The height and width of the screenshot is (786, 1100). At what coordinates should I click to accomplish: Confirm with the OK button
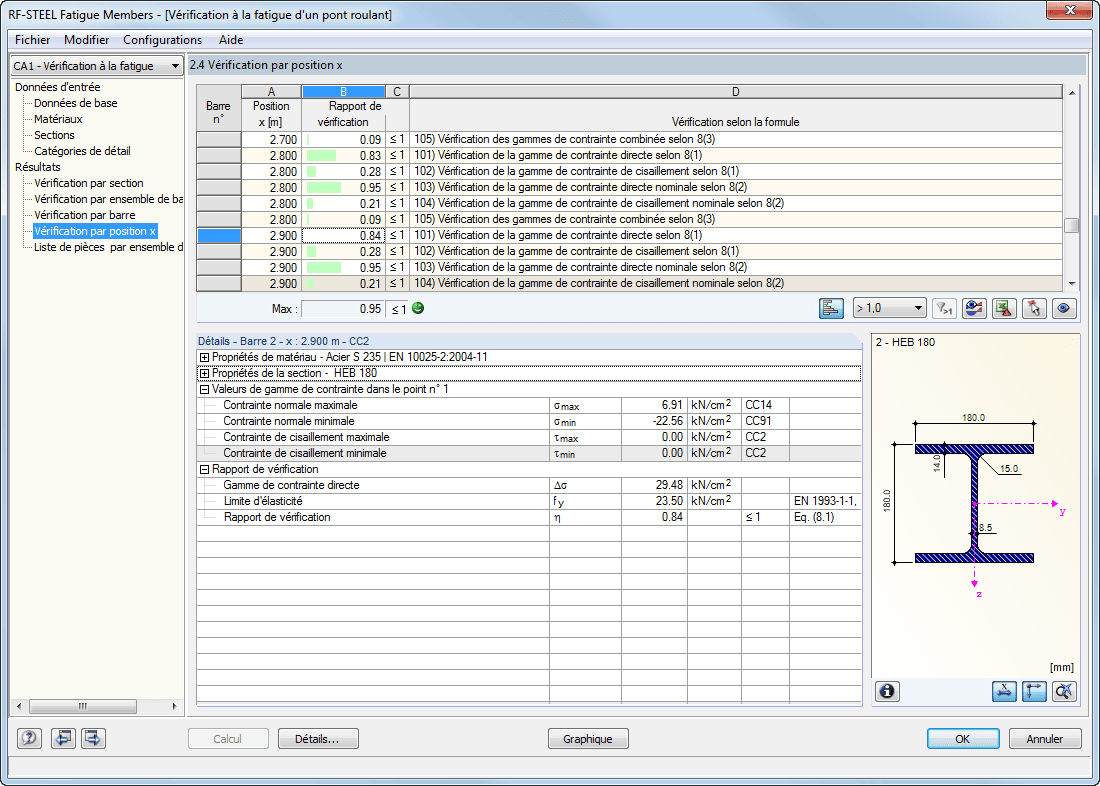(x=962, y=739)
